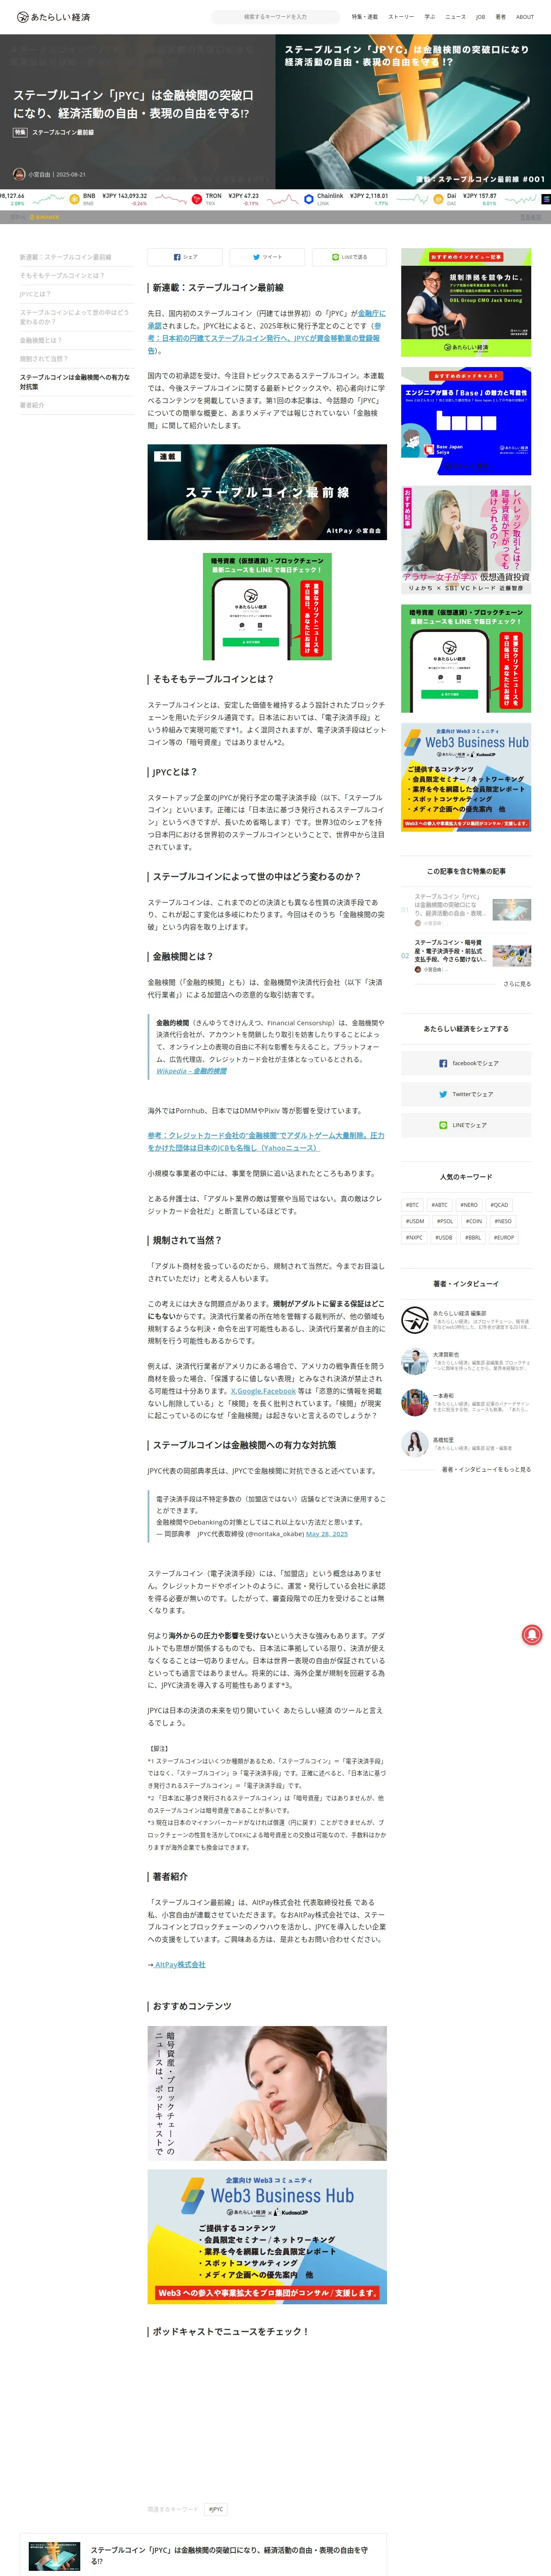Viewport: 551px width, 2576px height.
Task: Select #USDM keyword tag
Action: tap(414, 1221)
